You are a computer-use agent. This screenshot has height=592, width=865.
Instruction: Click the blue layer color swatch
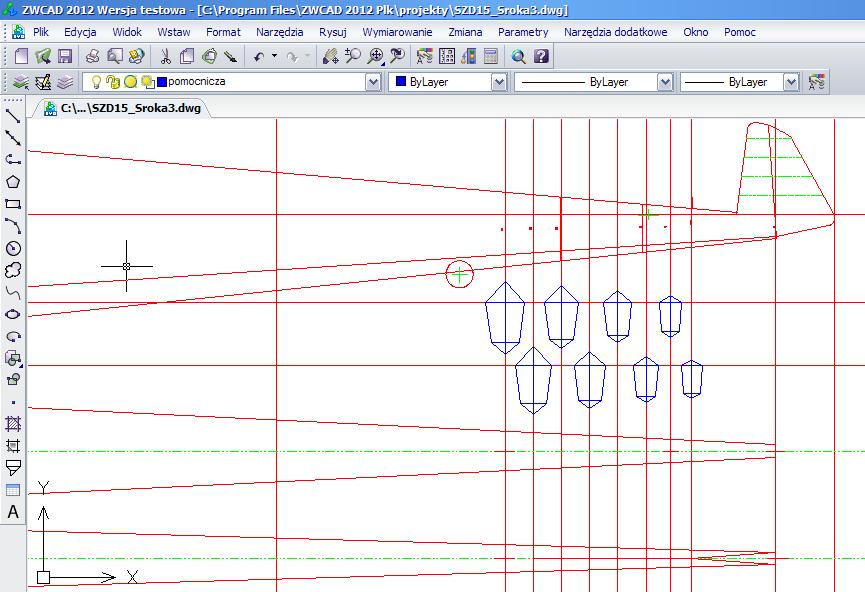pos(161,82)
